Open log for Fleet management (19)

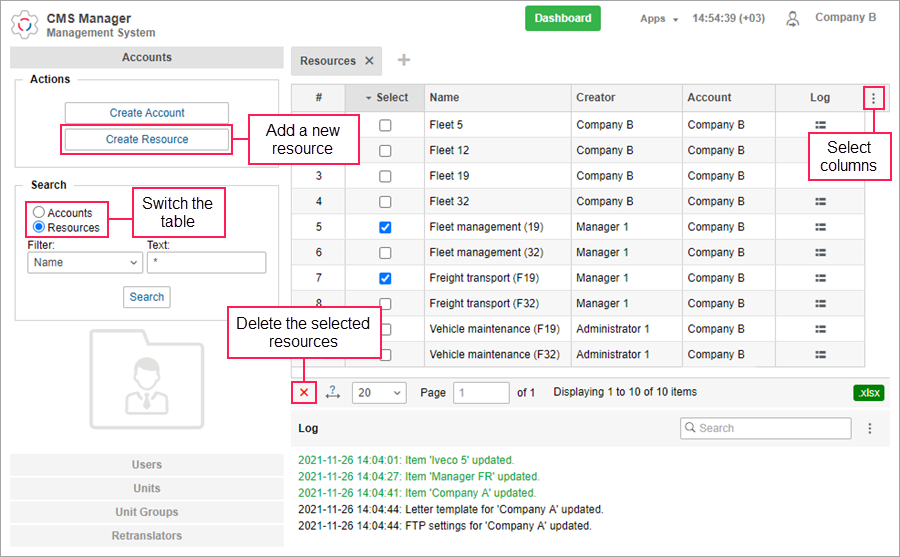(820, 227)
